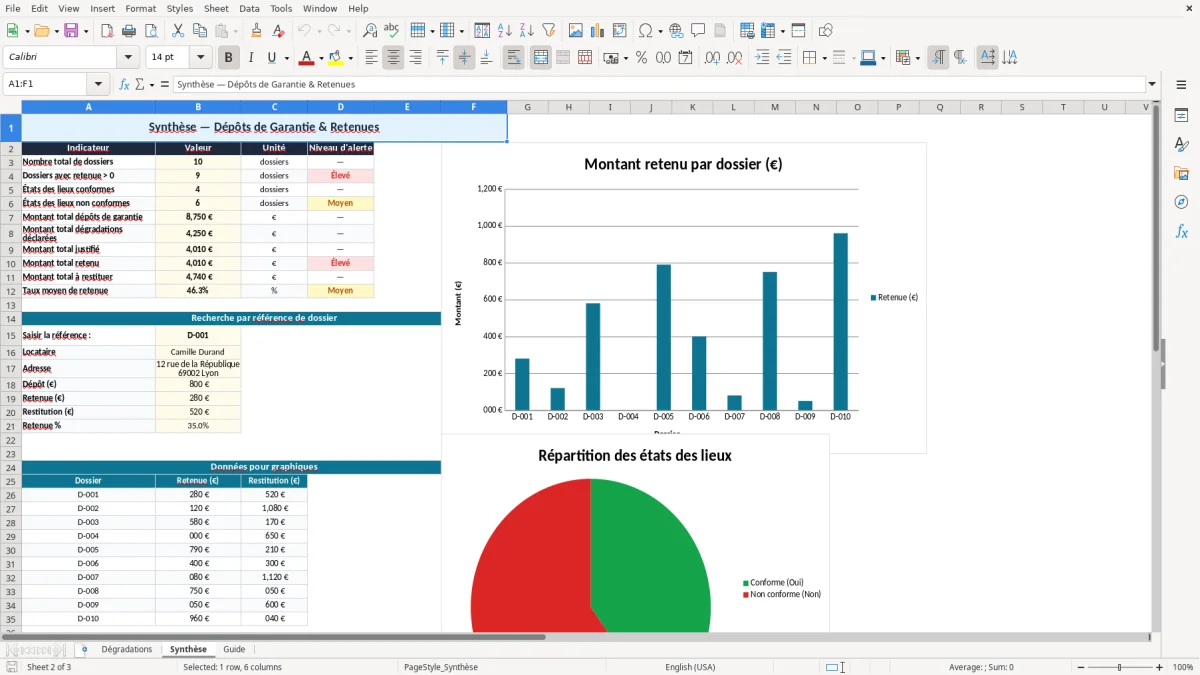Viewport: 1200px width, 675px height.
Task: Open the Borders dropdown arrow
Action: (823, 59)
